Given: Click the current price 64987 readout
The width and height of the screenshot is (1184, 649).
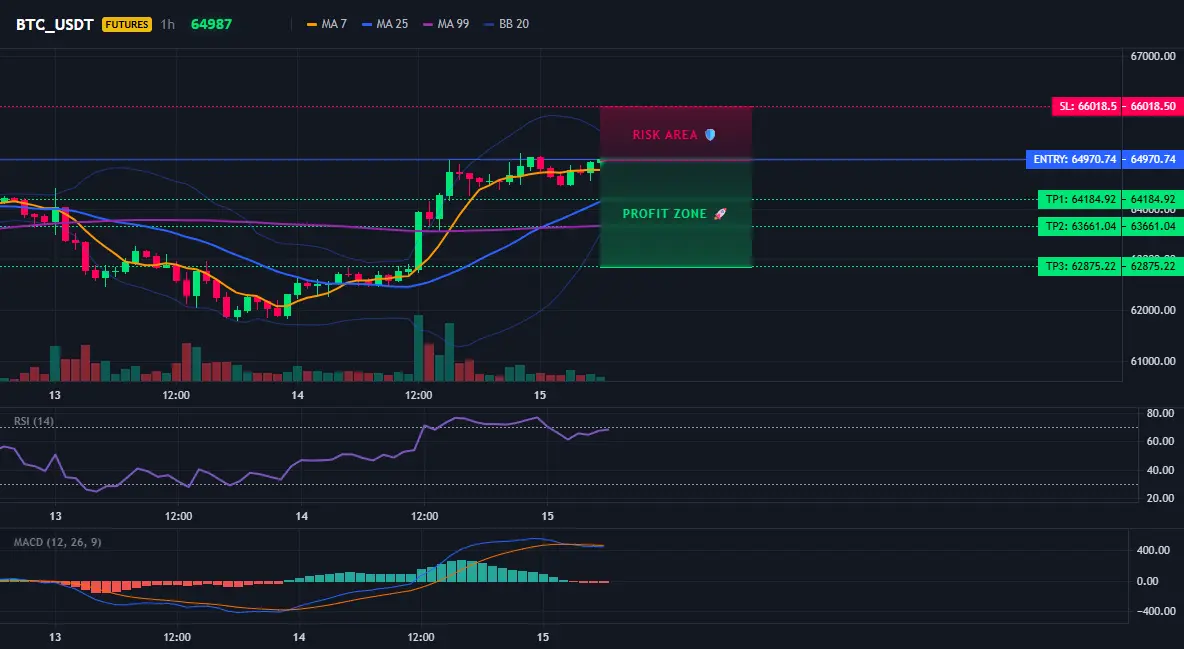Looking at the screenshot, I should coord(211,24).
